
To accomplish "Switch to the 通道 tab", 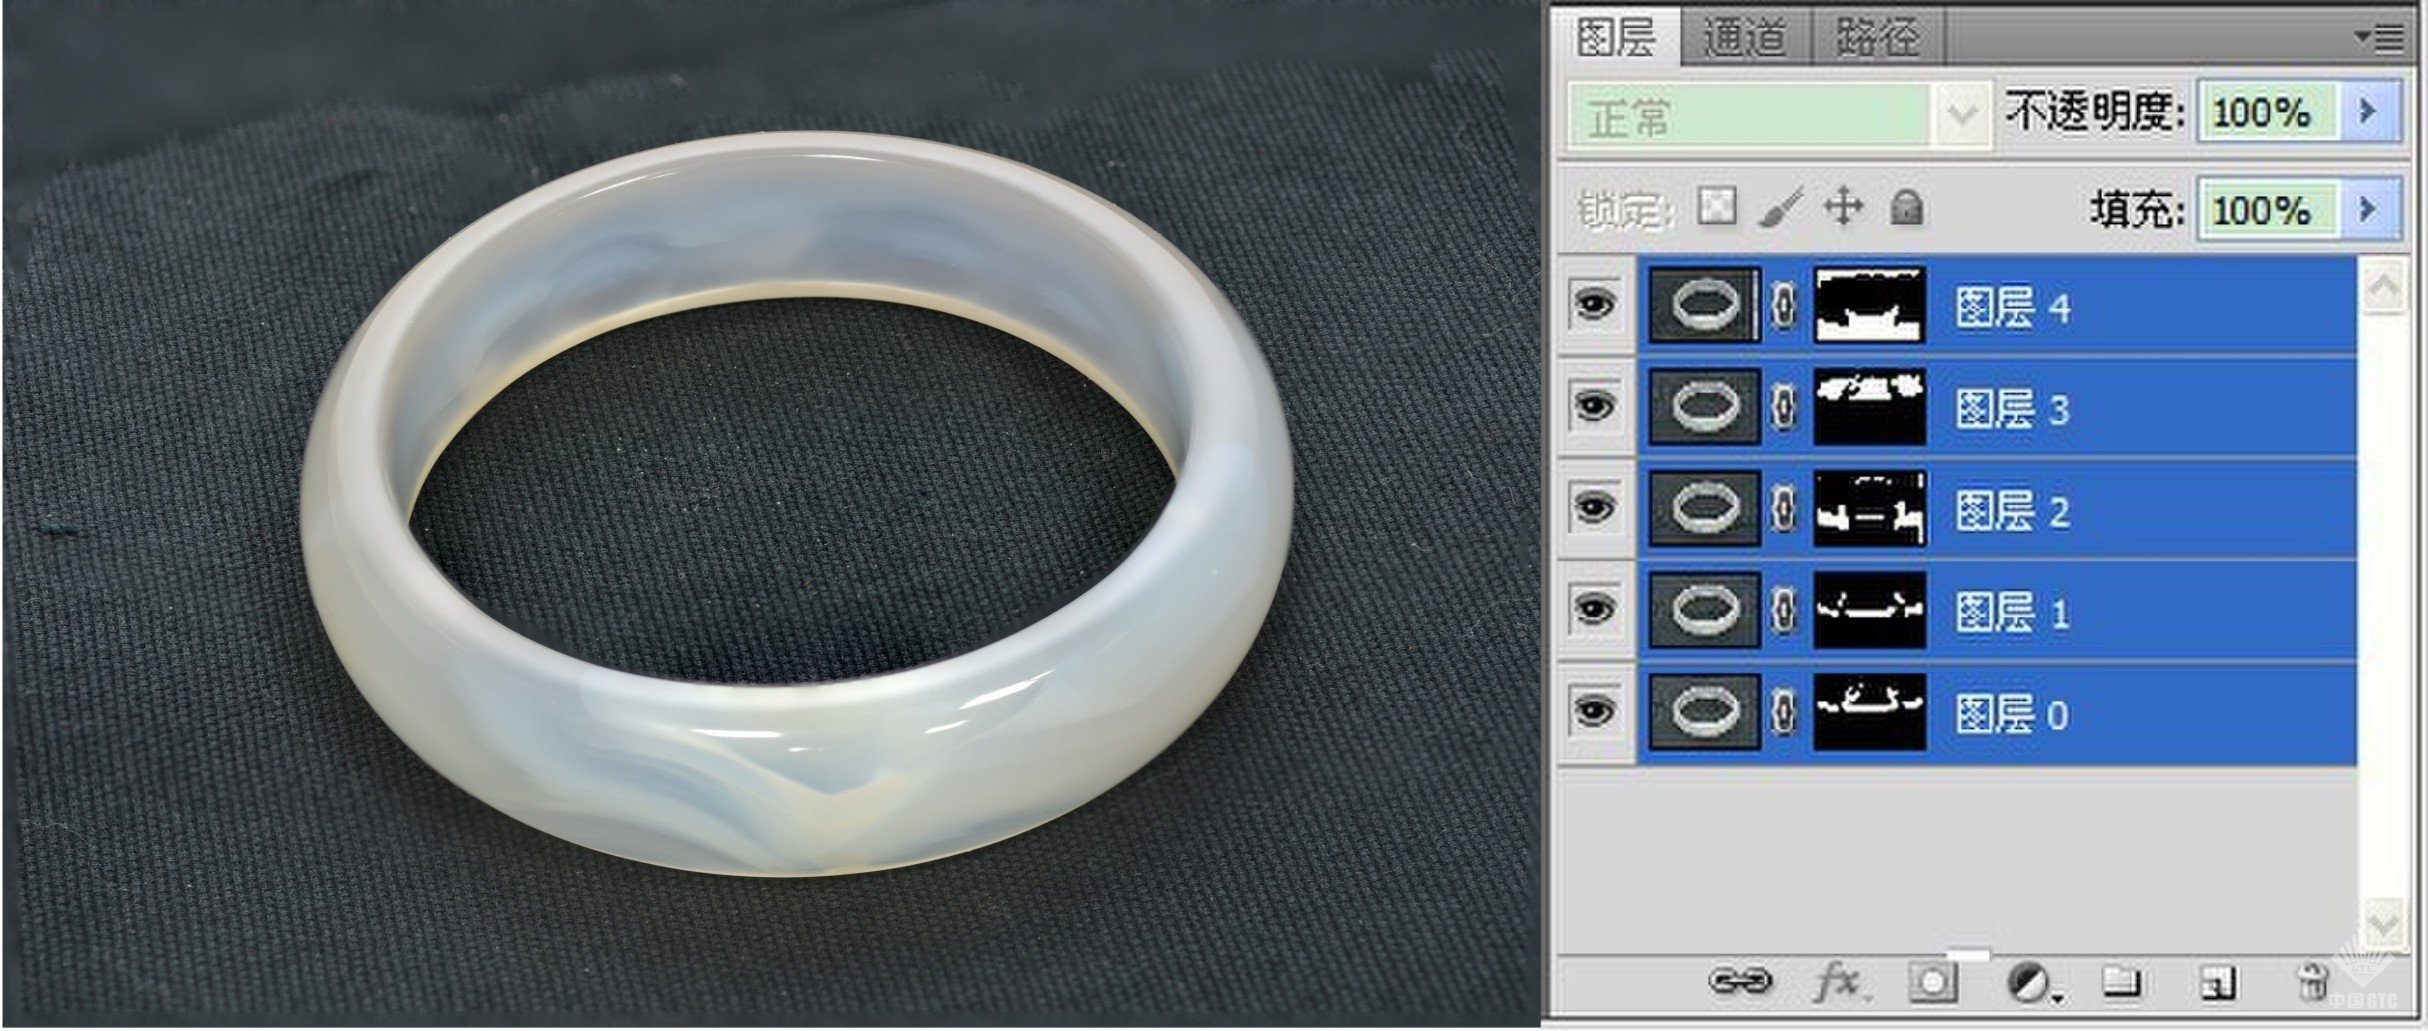I will pyautogui.click(x=1744, y=38).
